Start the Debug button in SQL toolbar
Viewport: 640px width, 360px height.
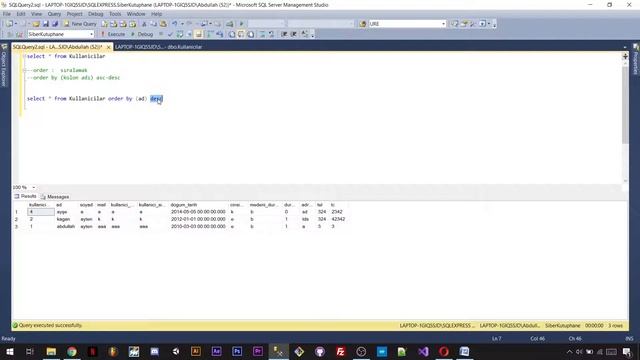point(142,34)
